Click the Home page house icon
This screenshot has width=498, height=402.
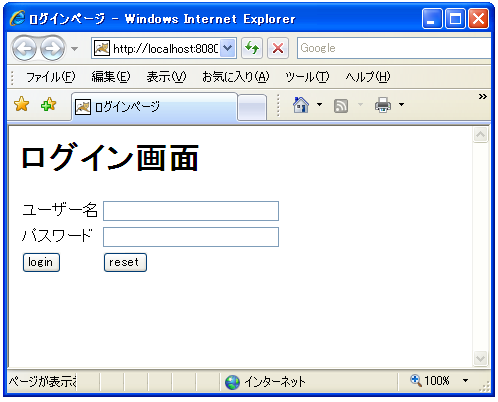(x=301, y=105)
